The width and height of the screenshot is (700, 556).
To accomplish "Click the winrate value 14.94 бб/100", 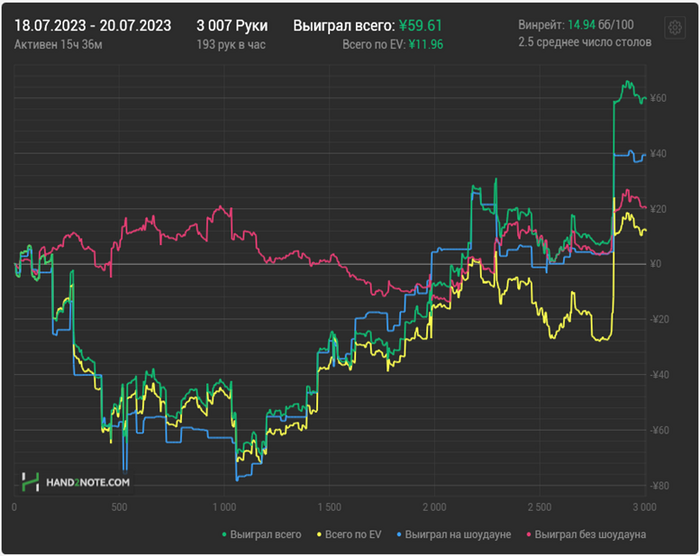I will [601, 25].
